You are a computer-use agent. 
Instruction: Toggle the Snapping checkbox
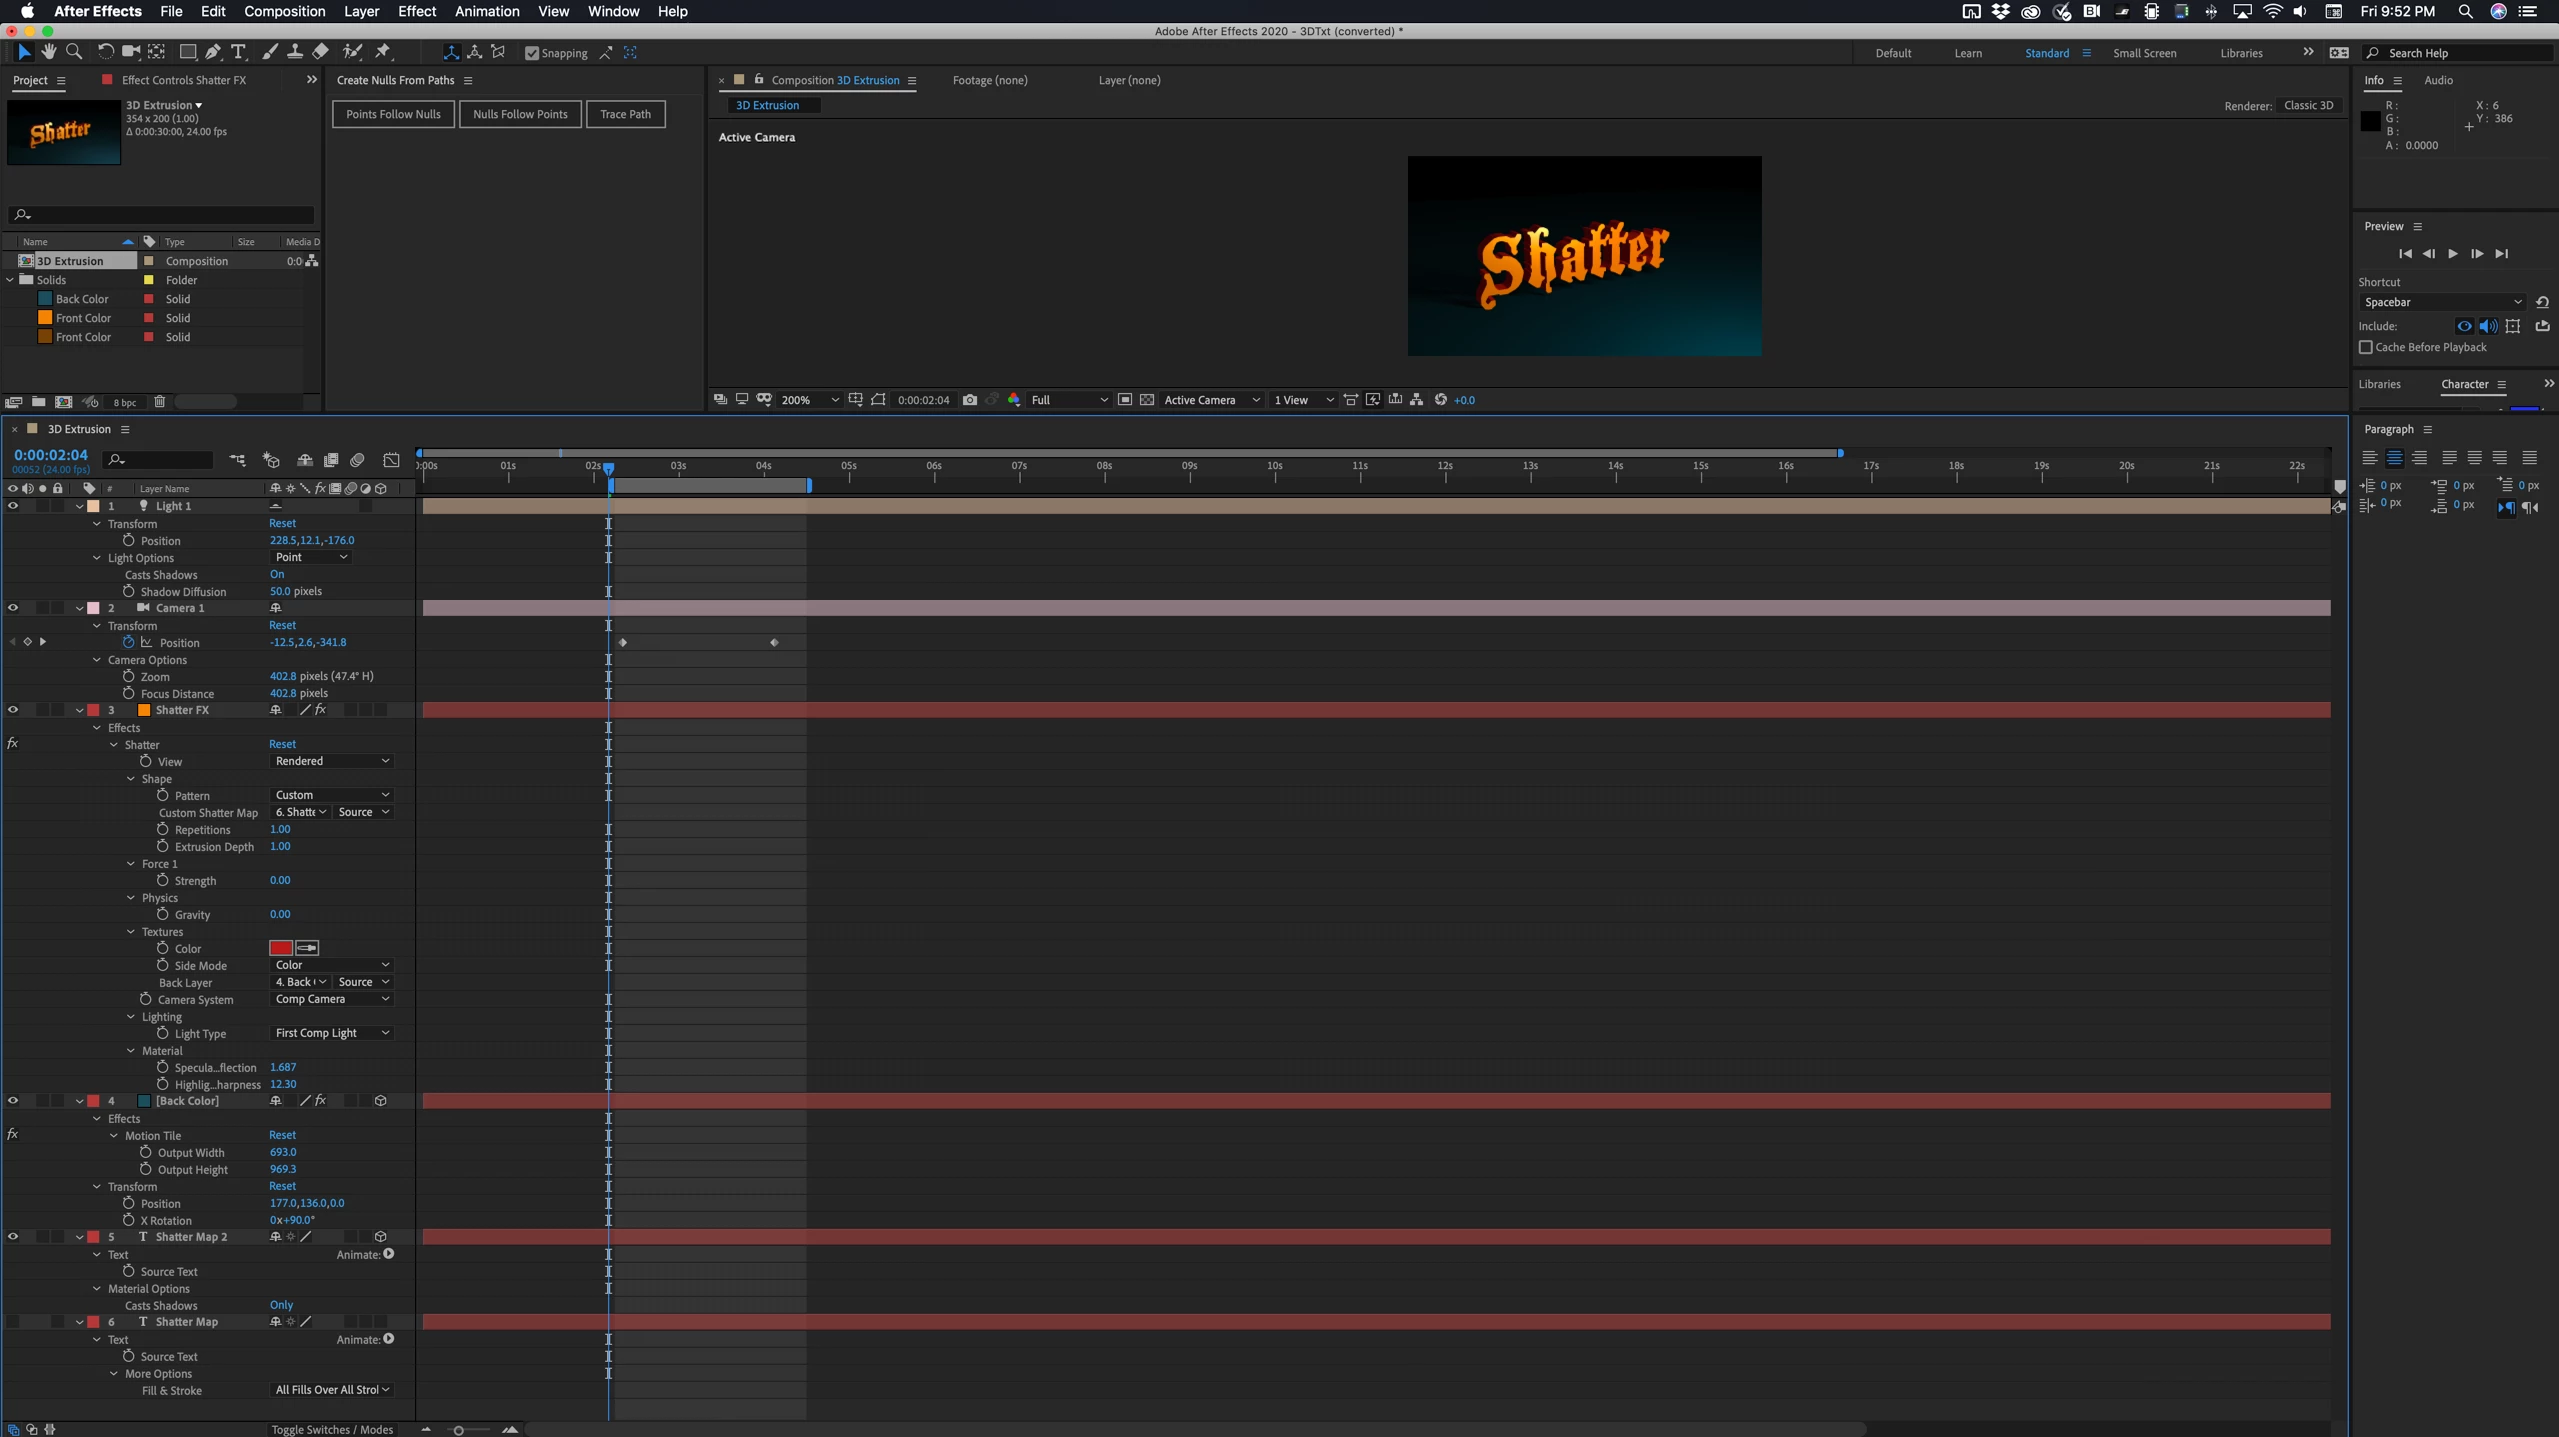tap(532, 53)
